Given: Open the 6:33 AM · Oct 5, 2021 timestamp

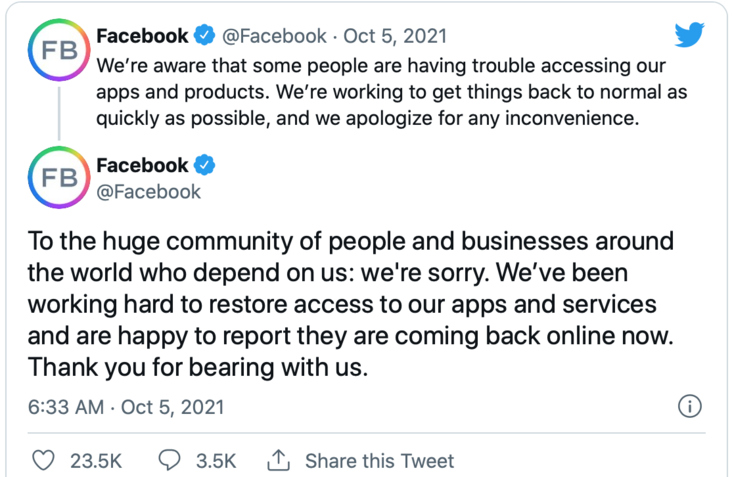Looking at the screenshot, I should coord(127,407).
